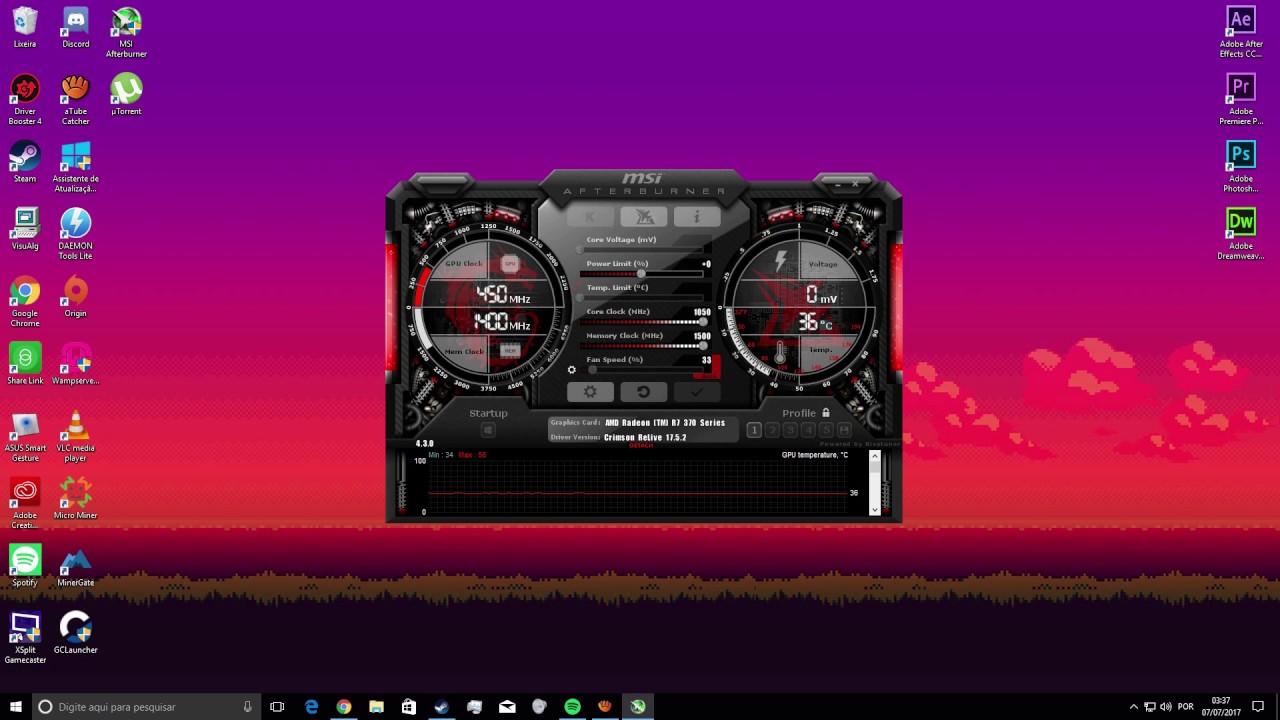
Task: Select the aTube Catcher desktop icon
Action: 76,100
